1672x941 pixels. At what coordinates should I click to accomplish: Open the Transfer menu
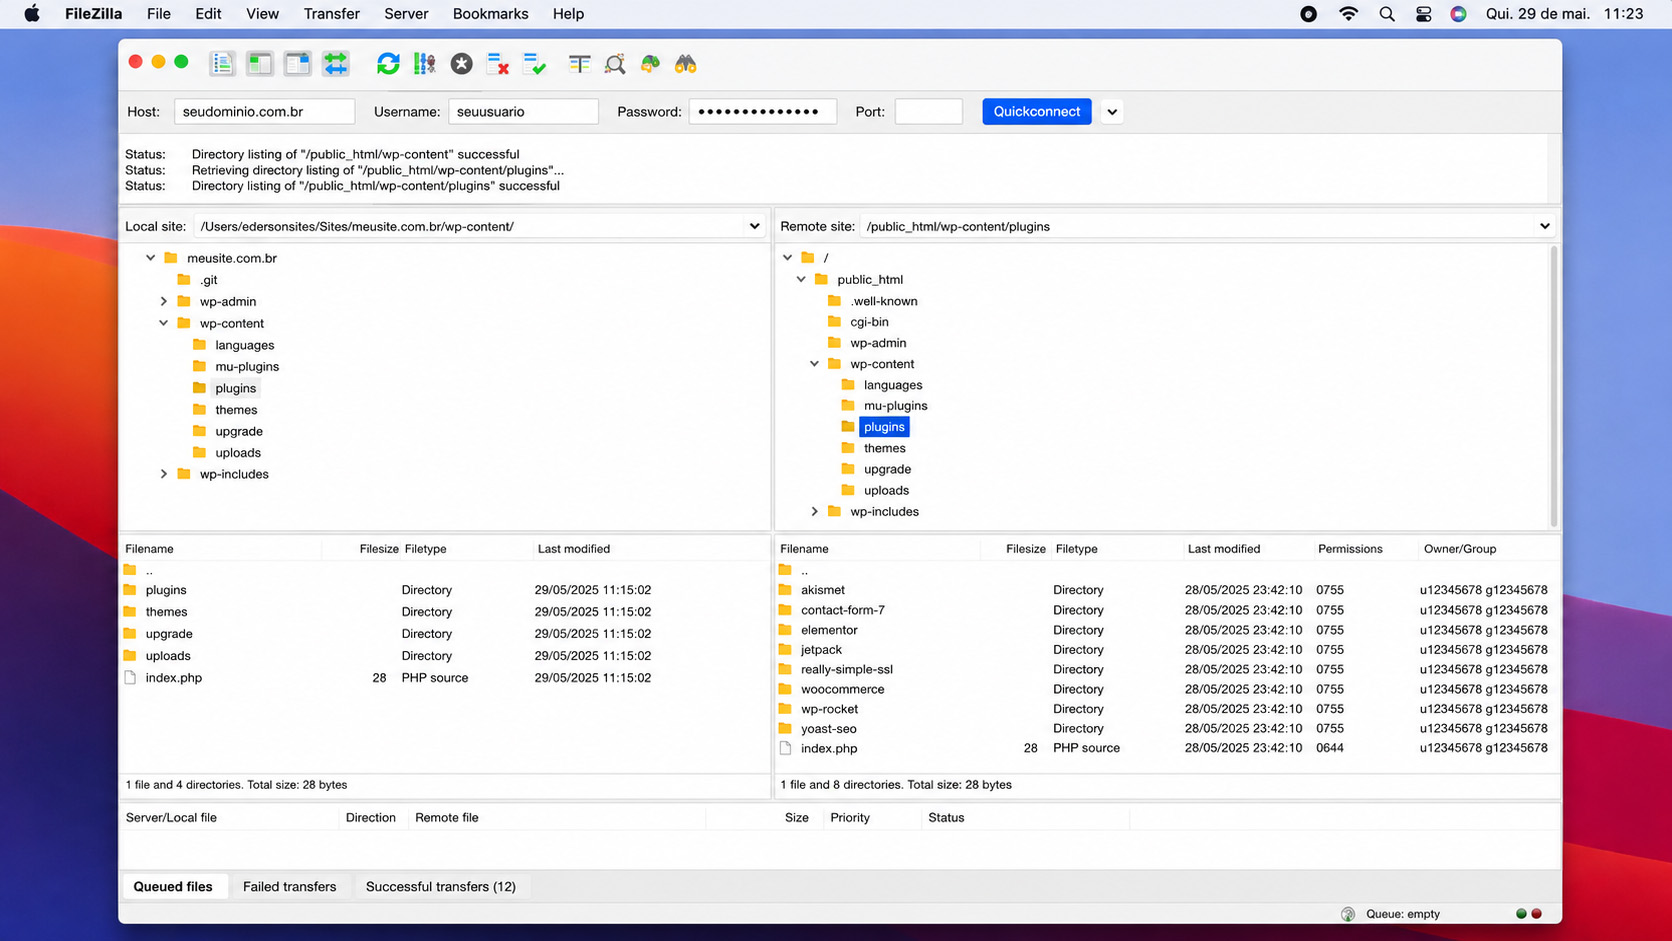331,14
